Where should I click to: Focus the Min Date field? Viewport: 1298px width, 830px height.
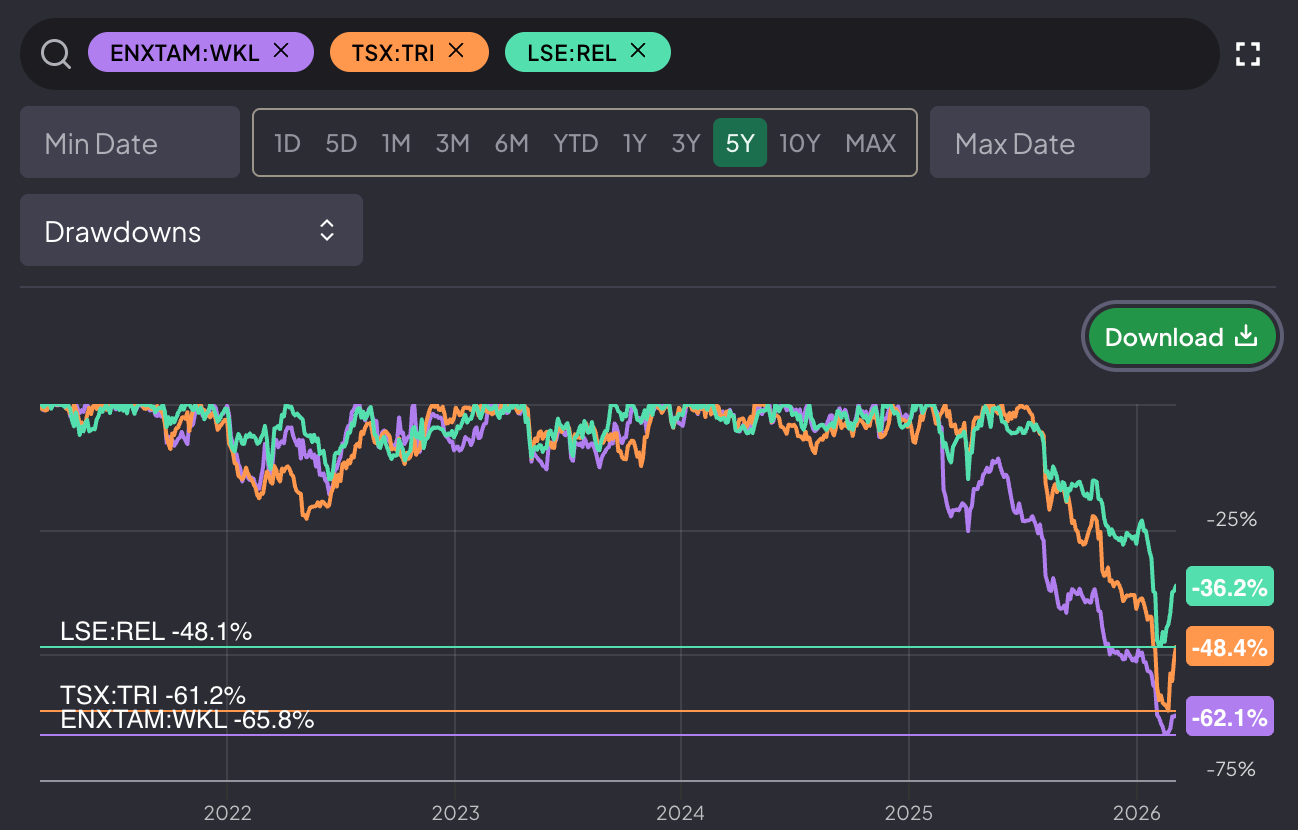pos(130,142)
